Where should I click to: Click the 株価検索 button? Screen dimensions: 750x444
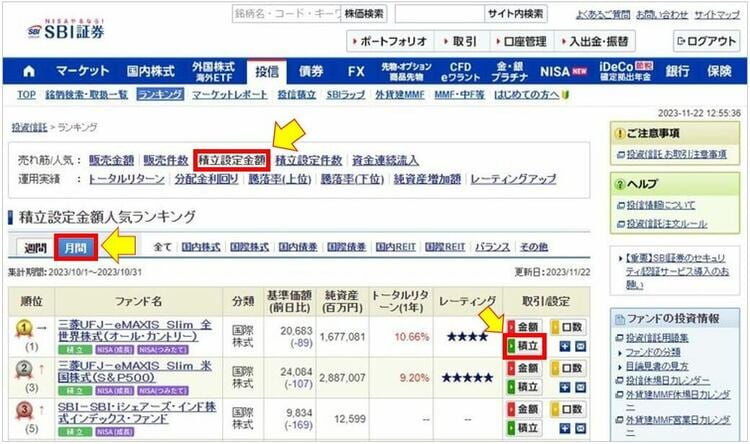tap(364, 14)
